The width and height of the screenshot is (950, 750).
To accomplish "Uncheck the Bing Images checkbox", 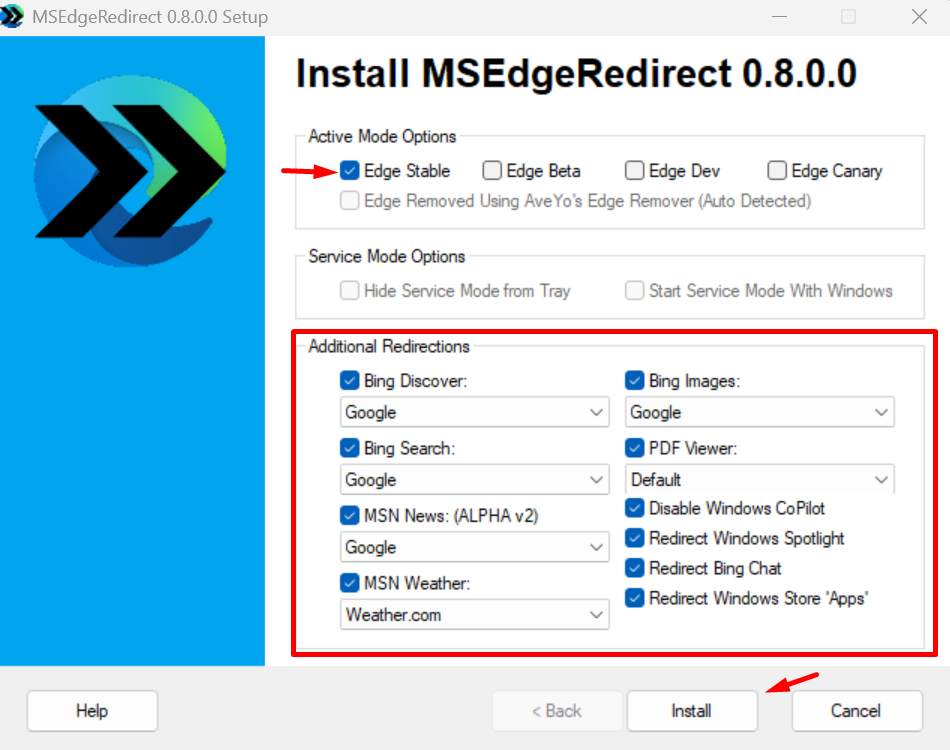I will click(x=634, y=380).
